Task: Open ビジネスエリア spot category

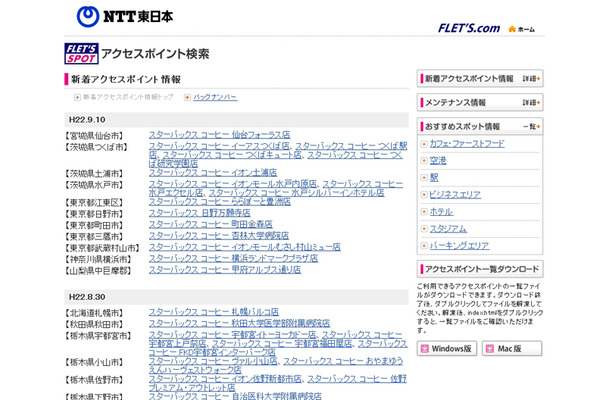Action: (x=455, y=195)
